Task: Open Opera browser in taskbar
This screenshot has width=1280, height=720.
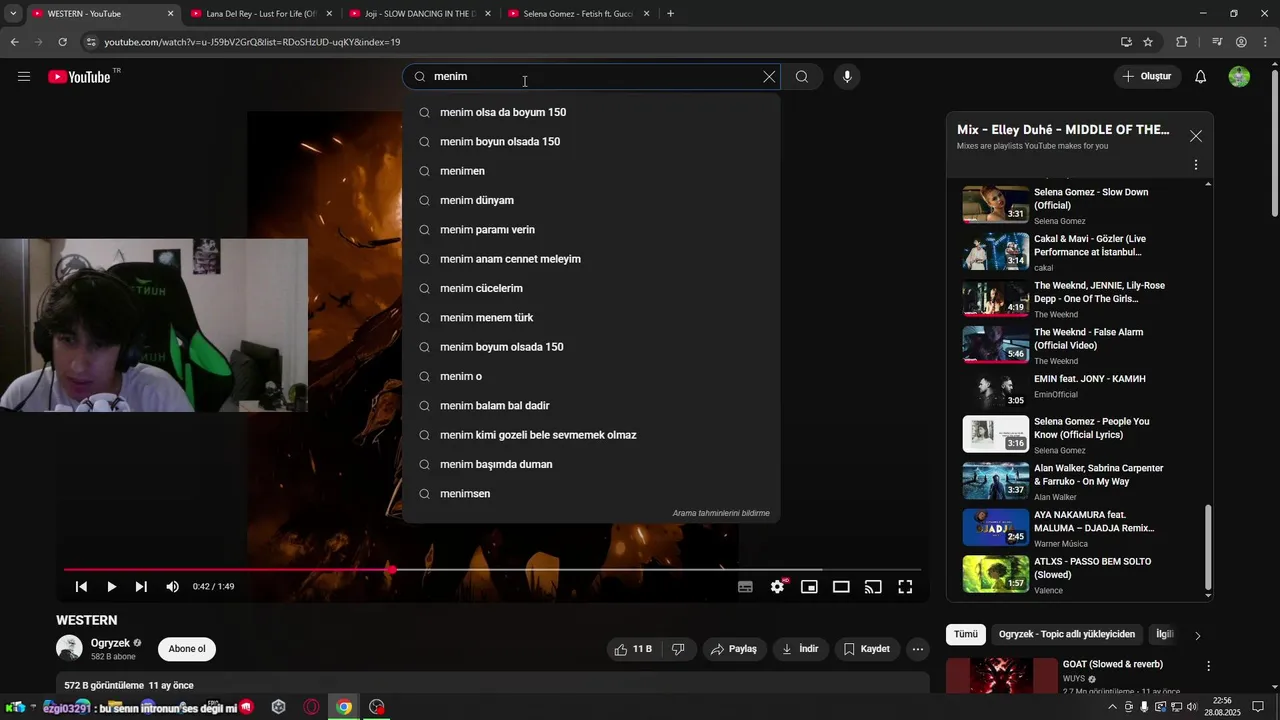Action: click(x=312, y=707)
